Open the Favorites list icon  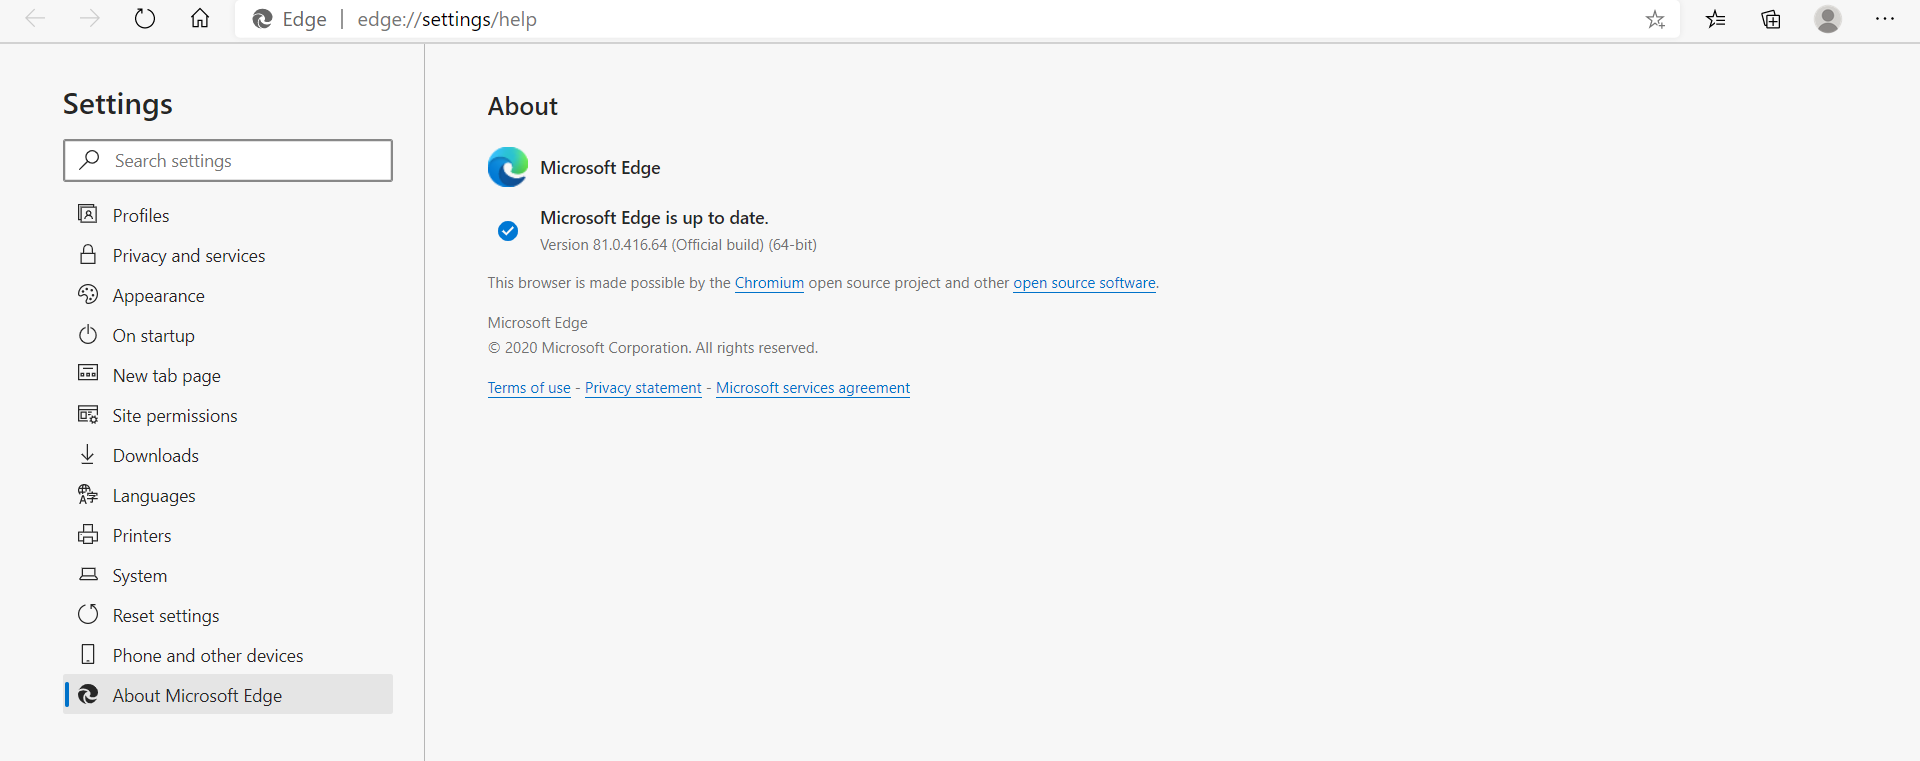click(1716, 19)
